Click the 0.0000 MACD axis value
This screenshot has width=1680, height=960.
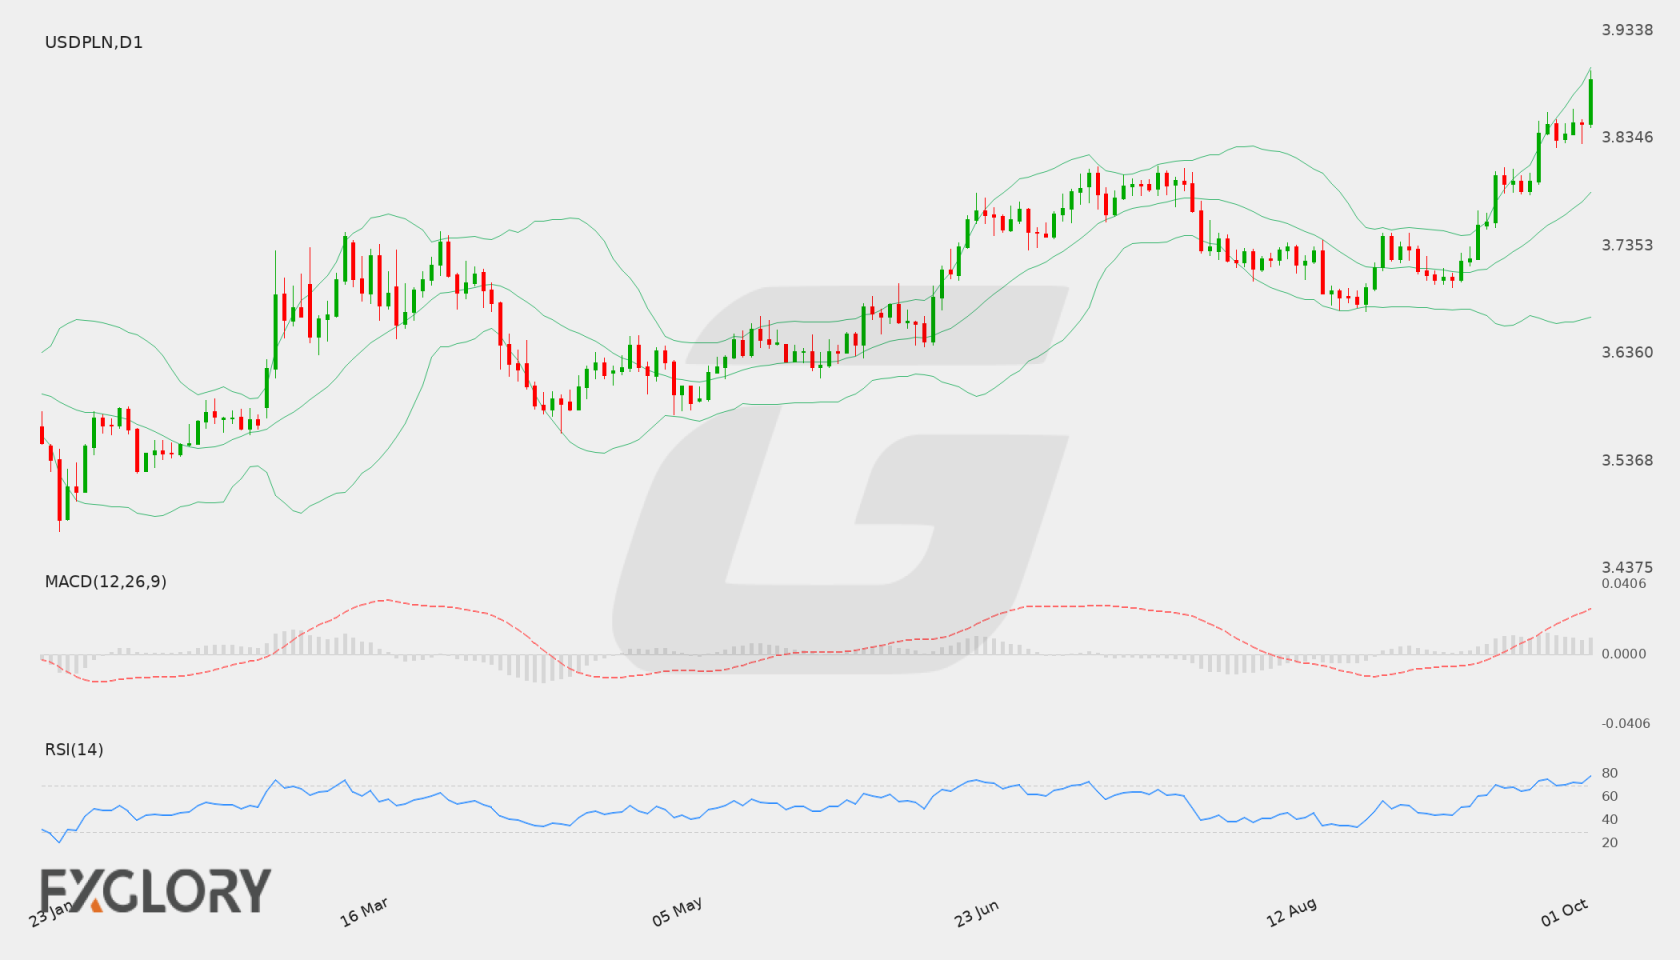[x=1624, y=653]
